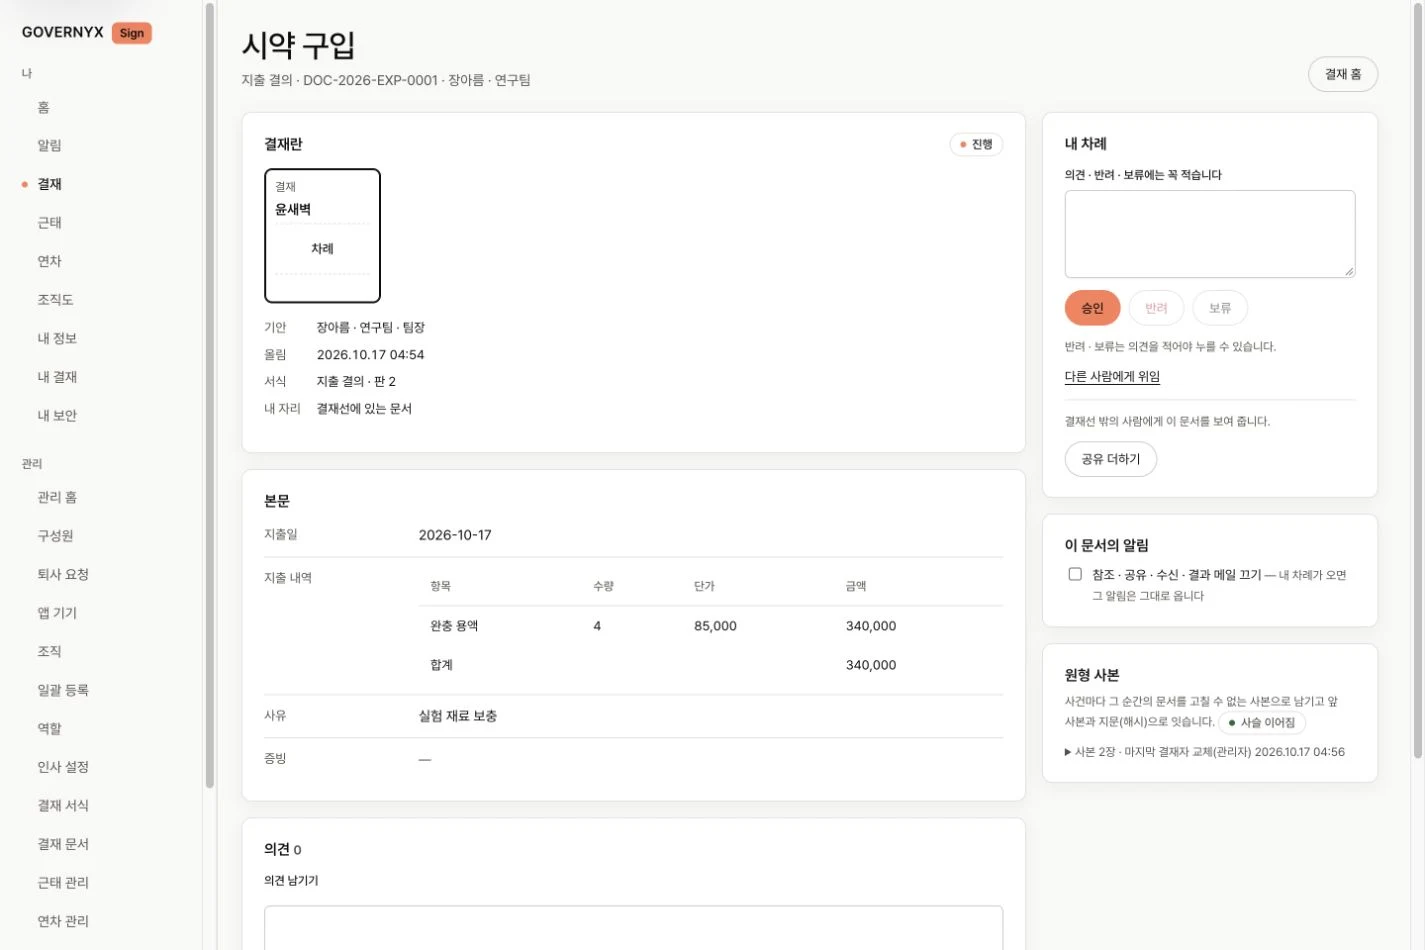Open 내 보안 page
Image resolution: width=1425 pixels, height=950 pixels.
click(57, 415)
